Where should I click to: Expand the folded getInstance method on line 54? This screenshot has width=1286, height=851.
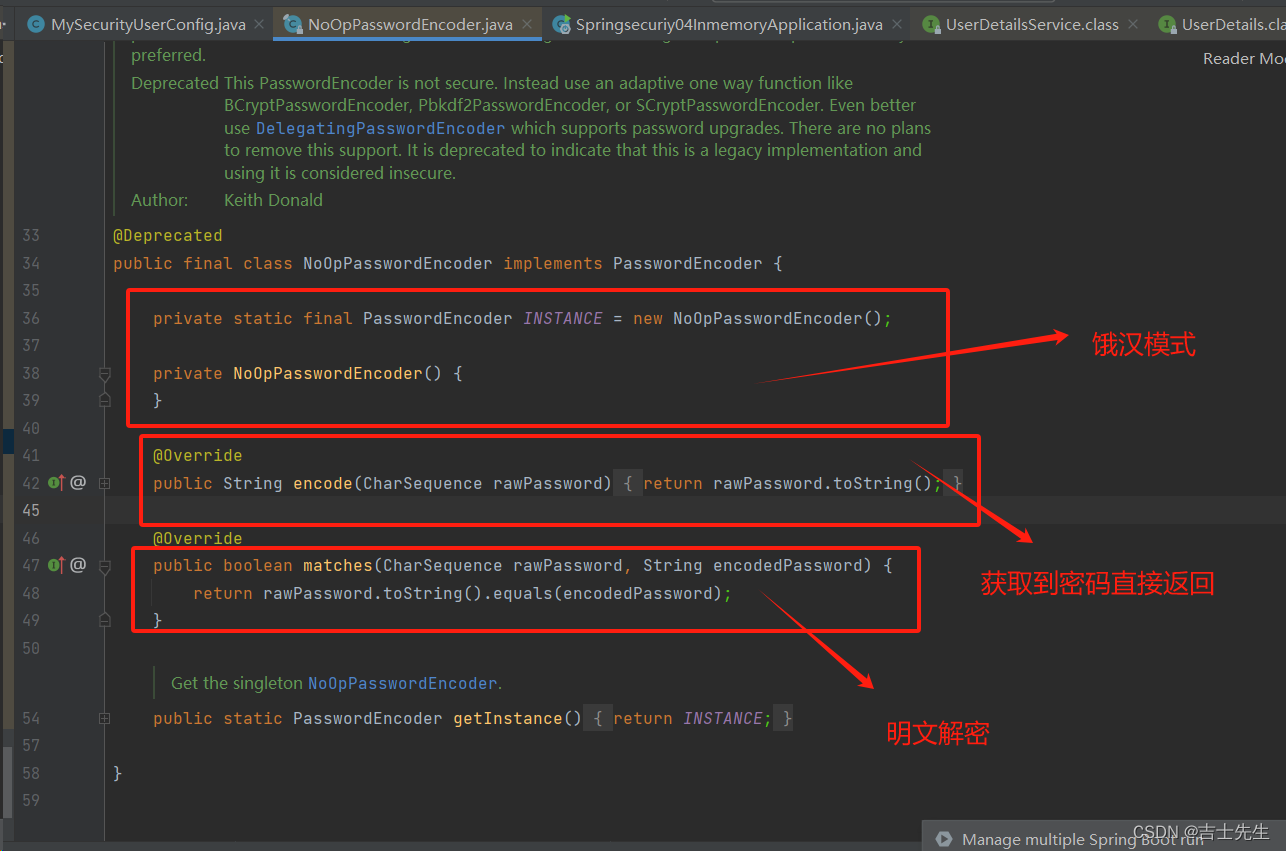click(104, 718)
